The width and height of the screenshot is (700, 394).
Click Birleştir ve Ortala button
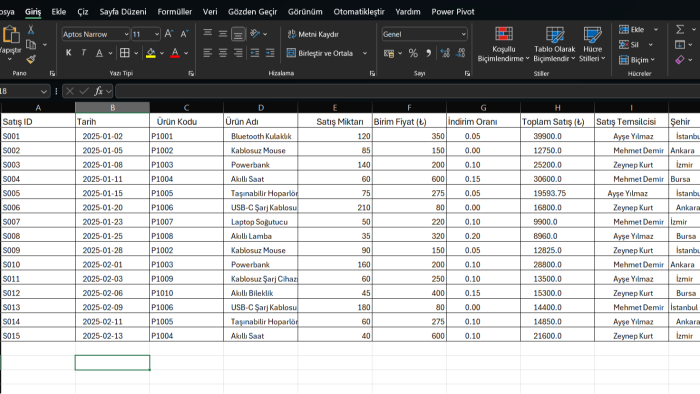click(321, 53)
